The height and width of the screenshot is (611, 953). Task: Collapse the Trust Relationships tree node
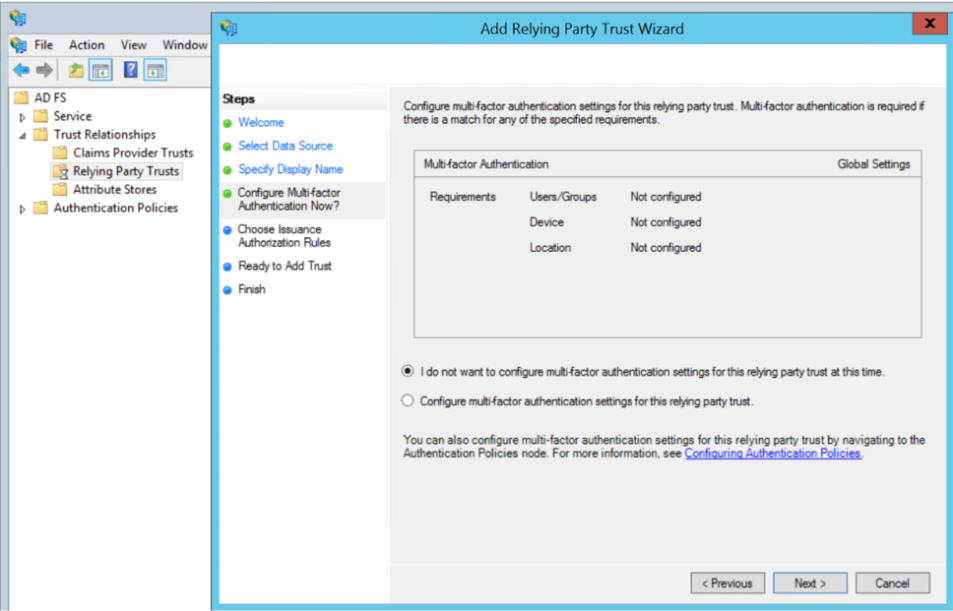(23, 135)
